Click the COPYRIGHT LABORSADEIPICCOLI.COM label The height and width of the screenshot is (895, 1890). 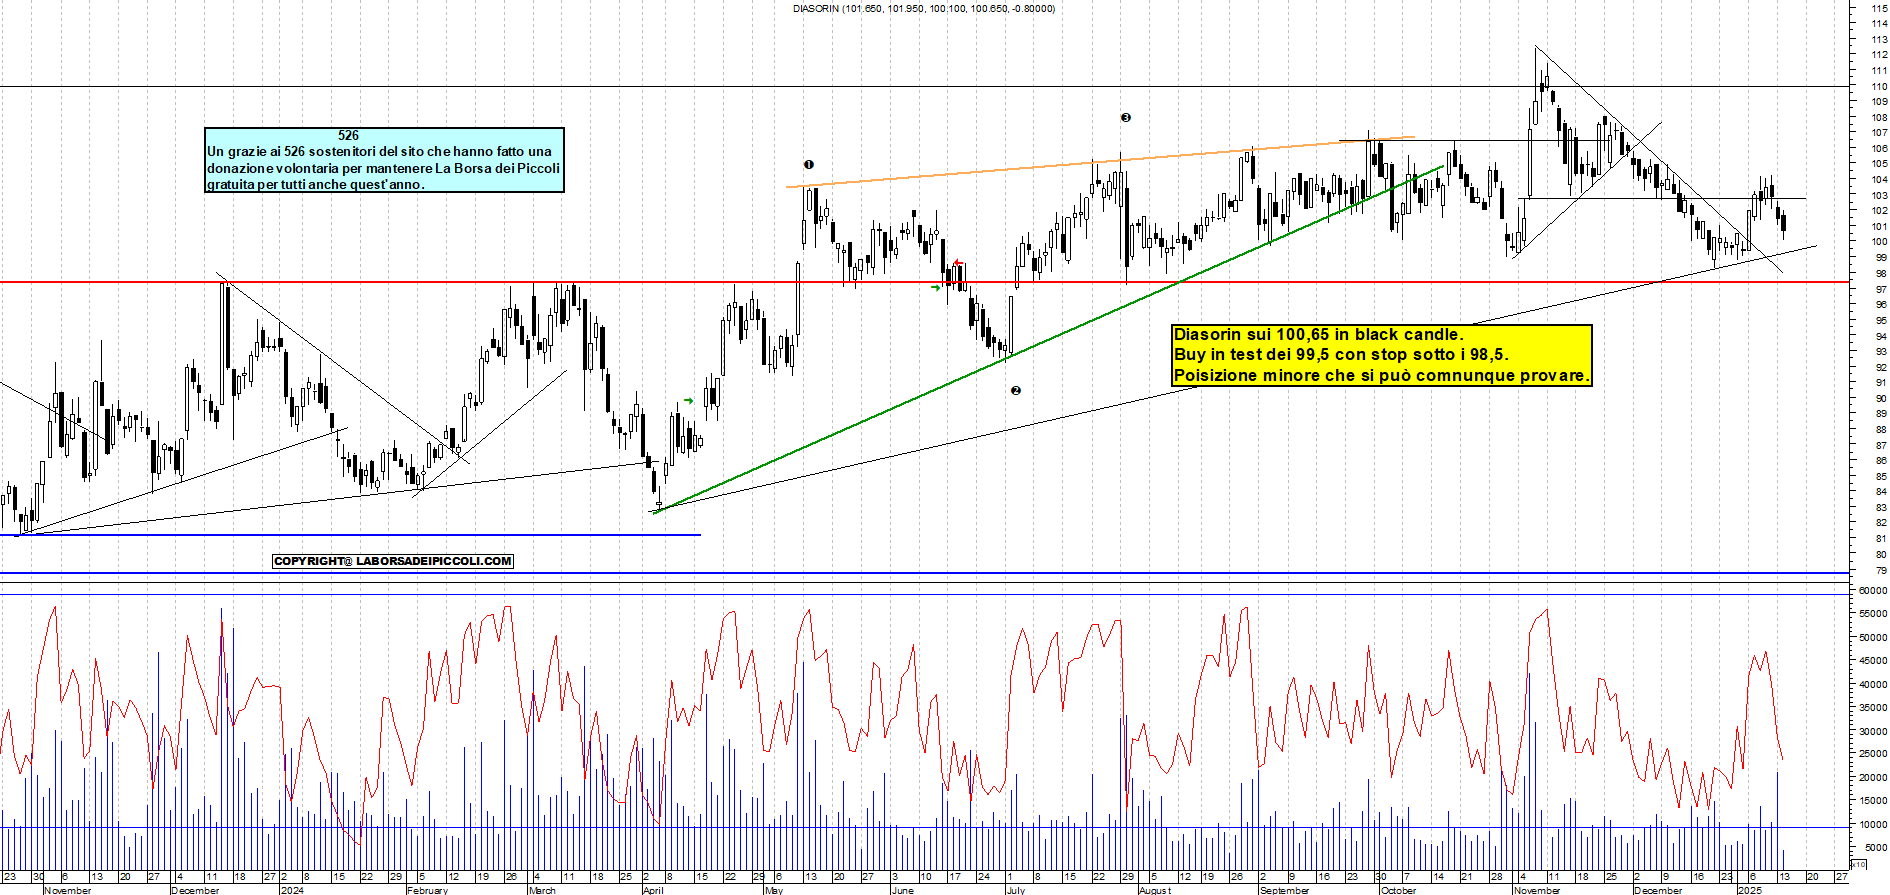(x=393, y=561)
